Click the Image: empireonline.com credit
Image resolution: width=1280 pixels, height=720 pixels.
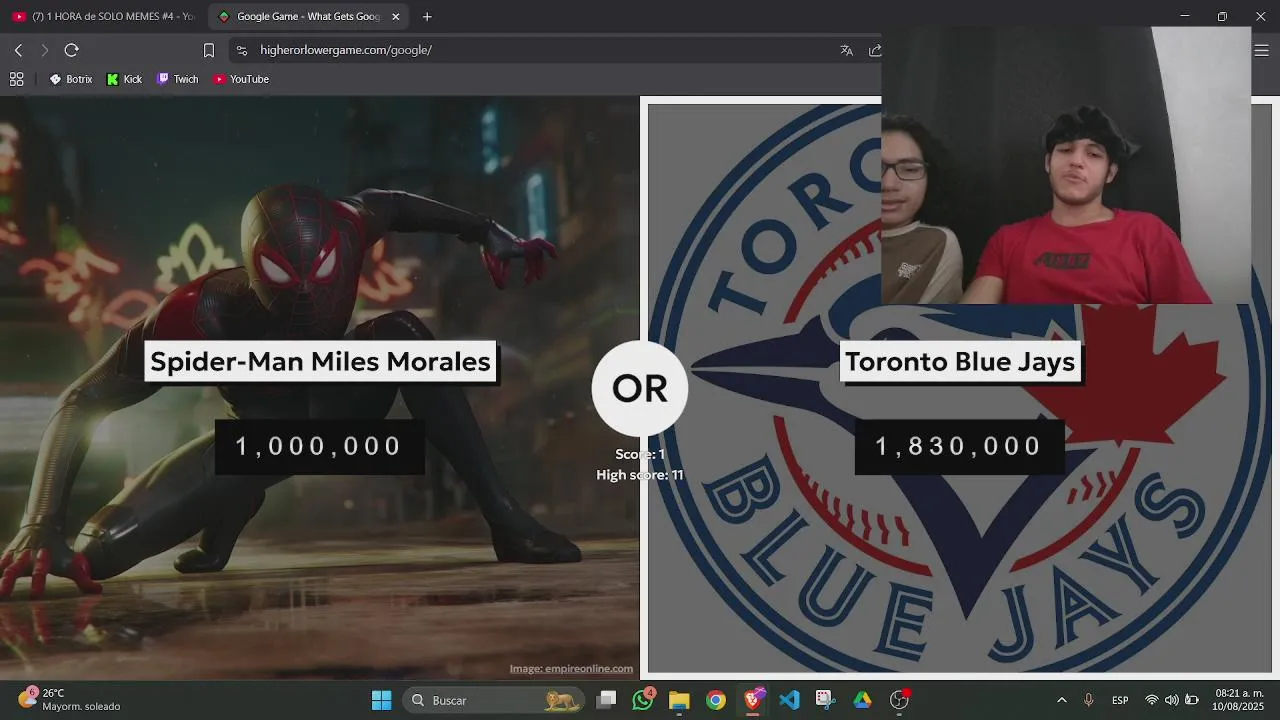click(x=571, y=669)
